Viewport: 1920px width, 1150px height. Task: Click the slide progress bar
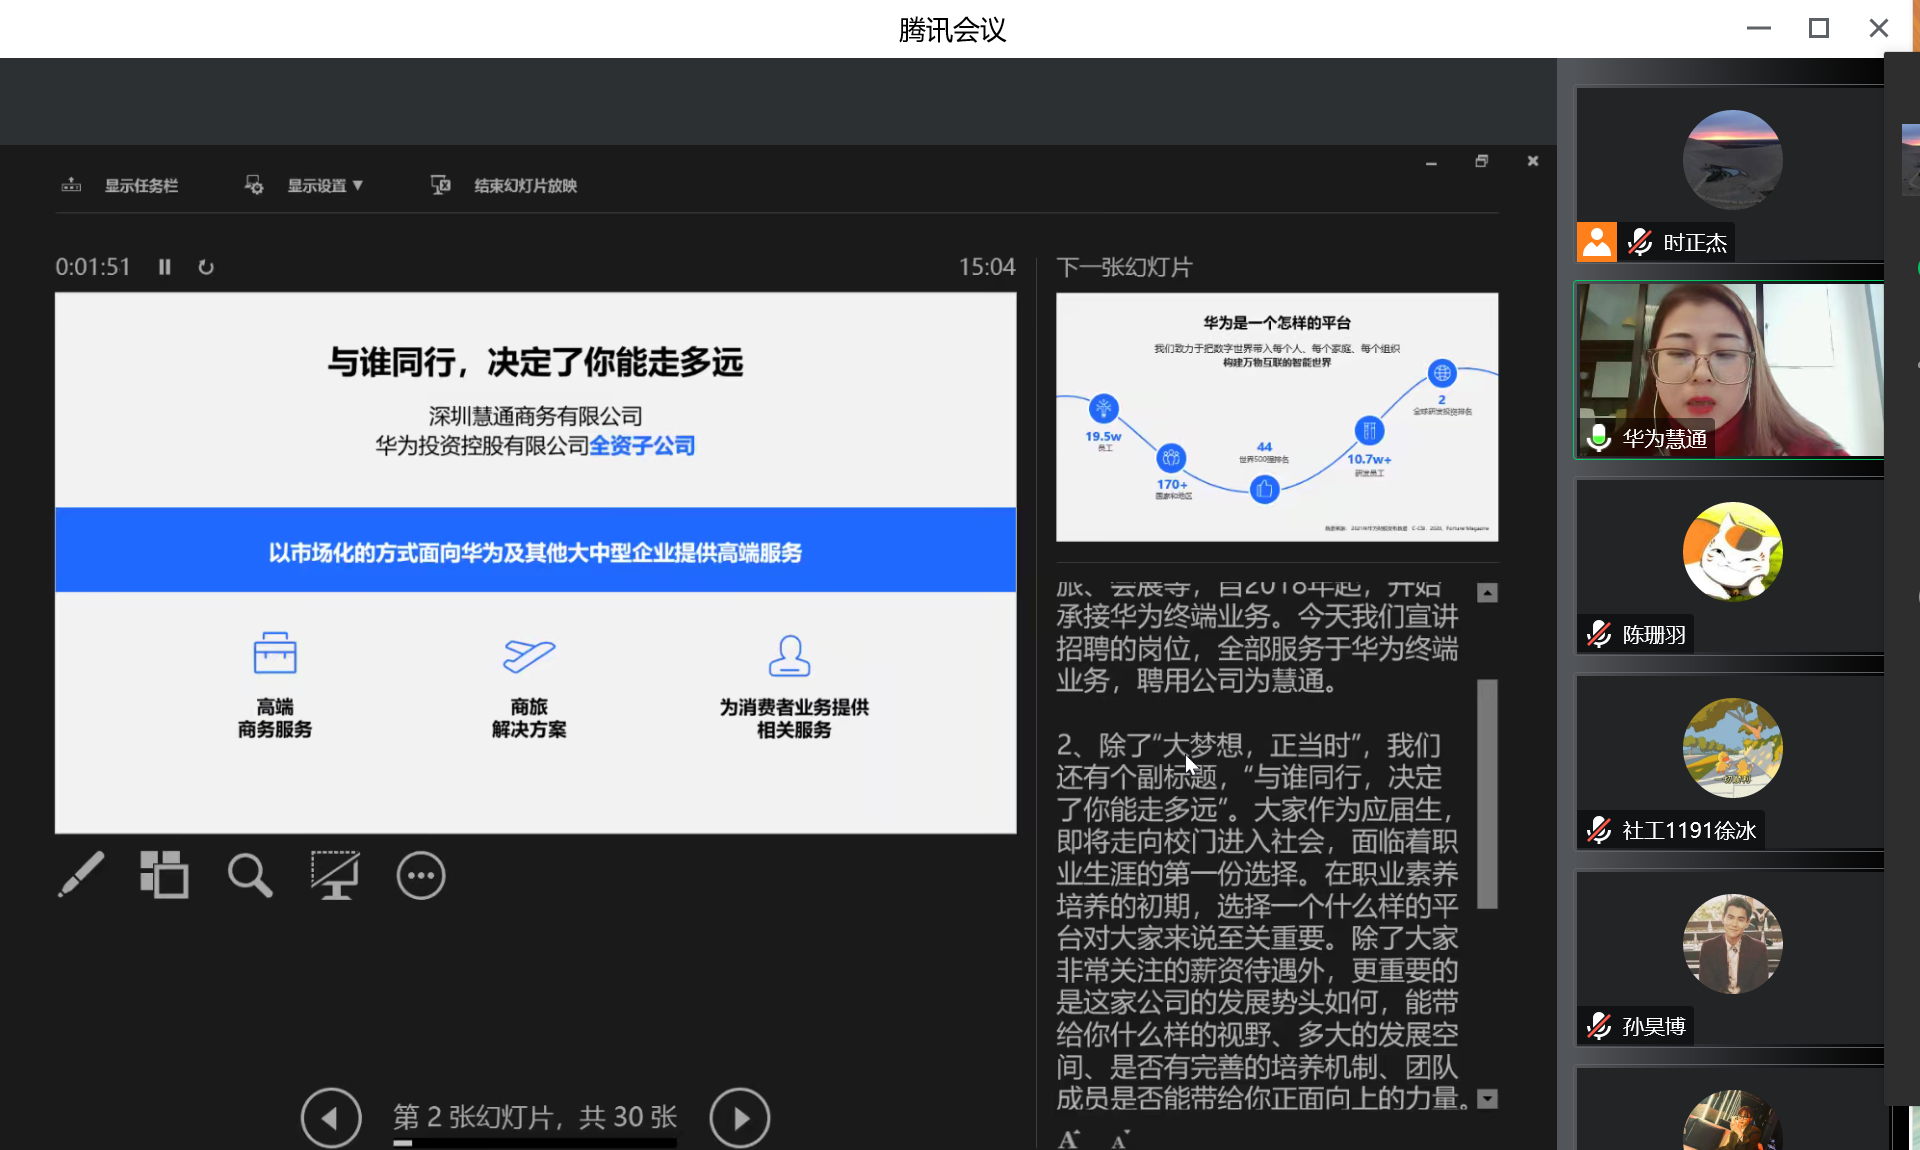[535, 1143]
